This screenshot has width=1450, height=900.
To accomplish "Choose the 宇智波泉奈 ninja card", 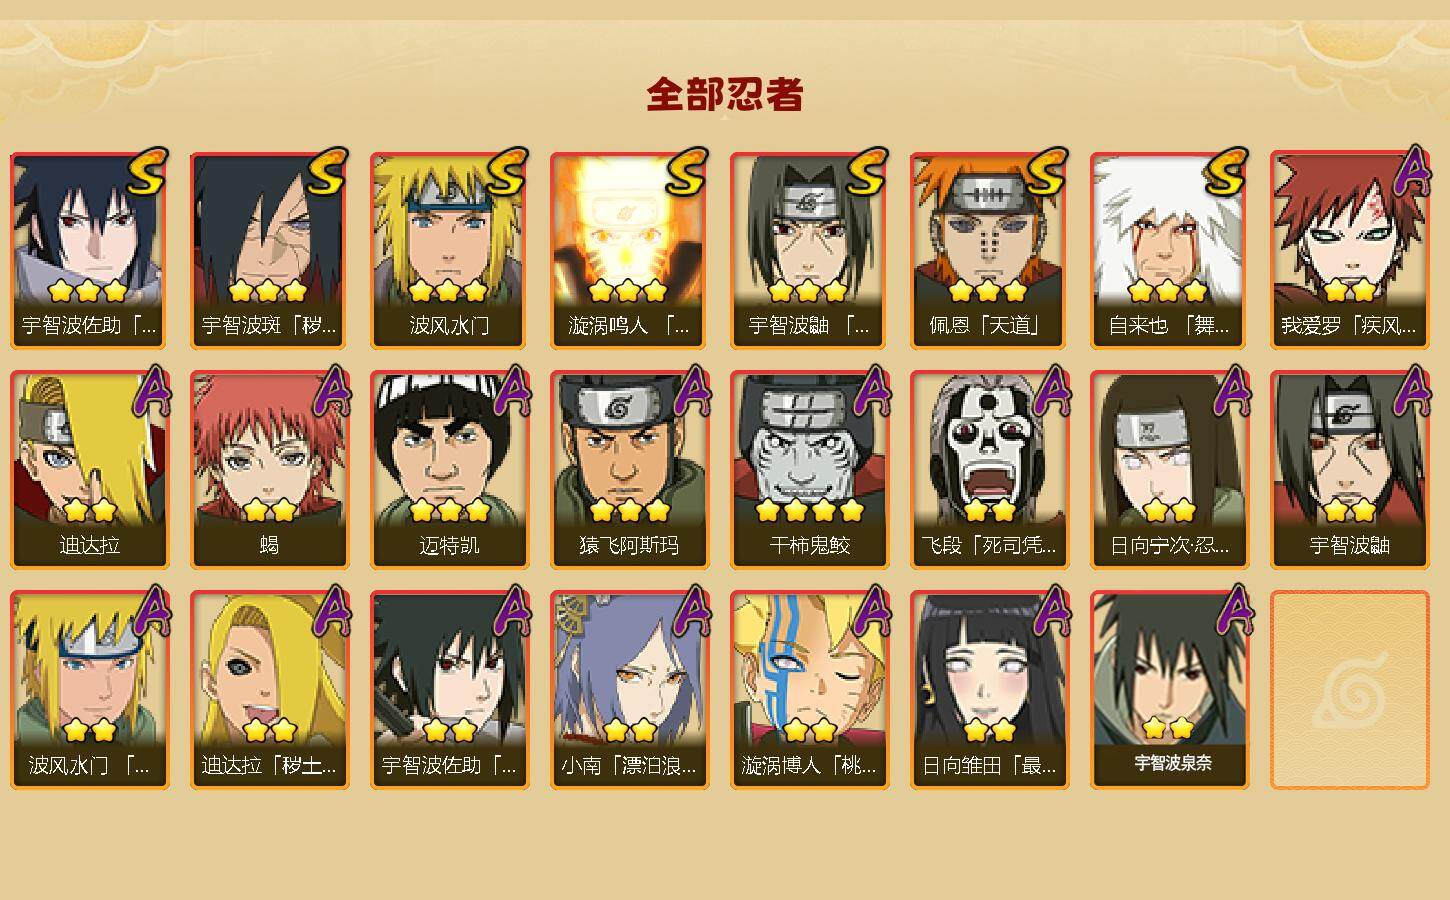I will tap(1169, 690).
